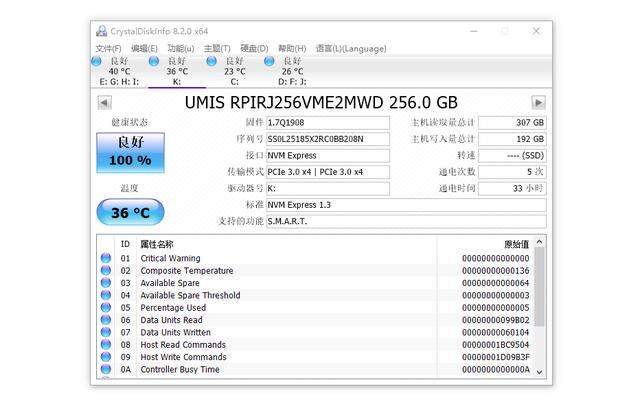
Task: Open the 帮助(H) menu
Action: coord(292,49)
